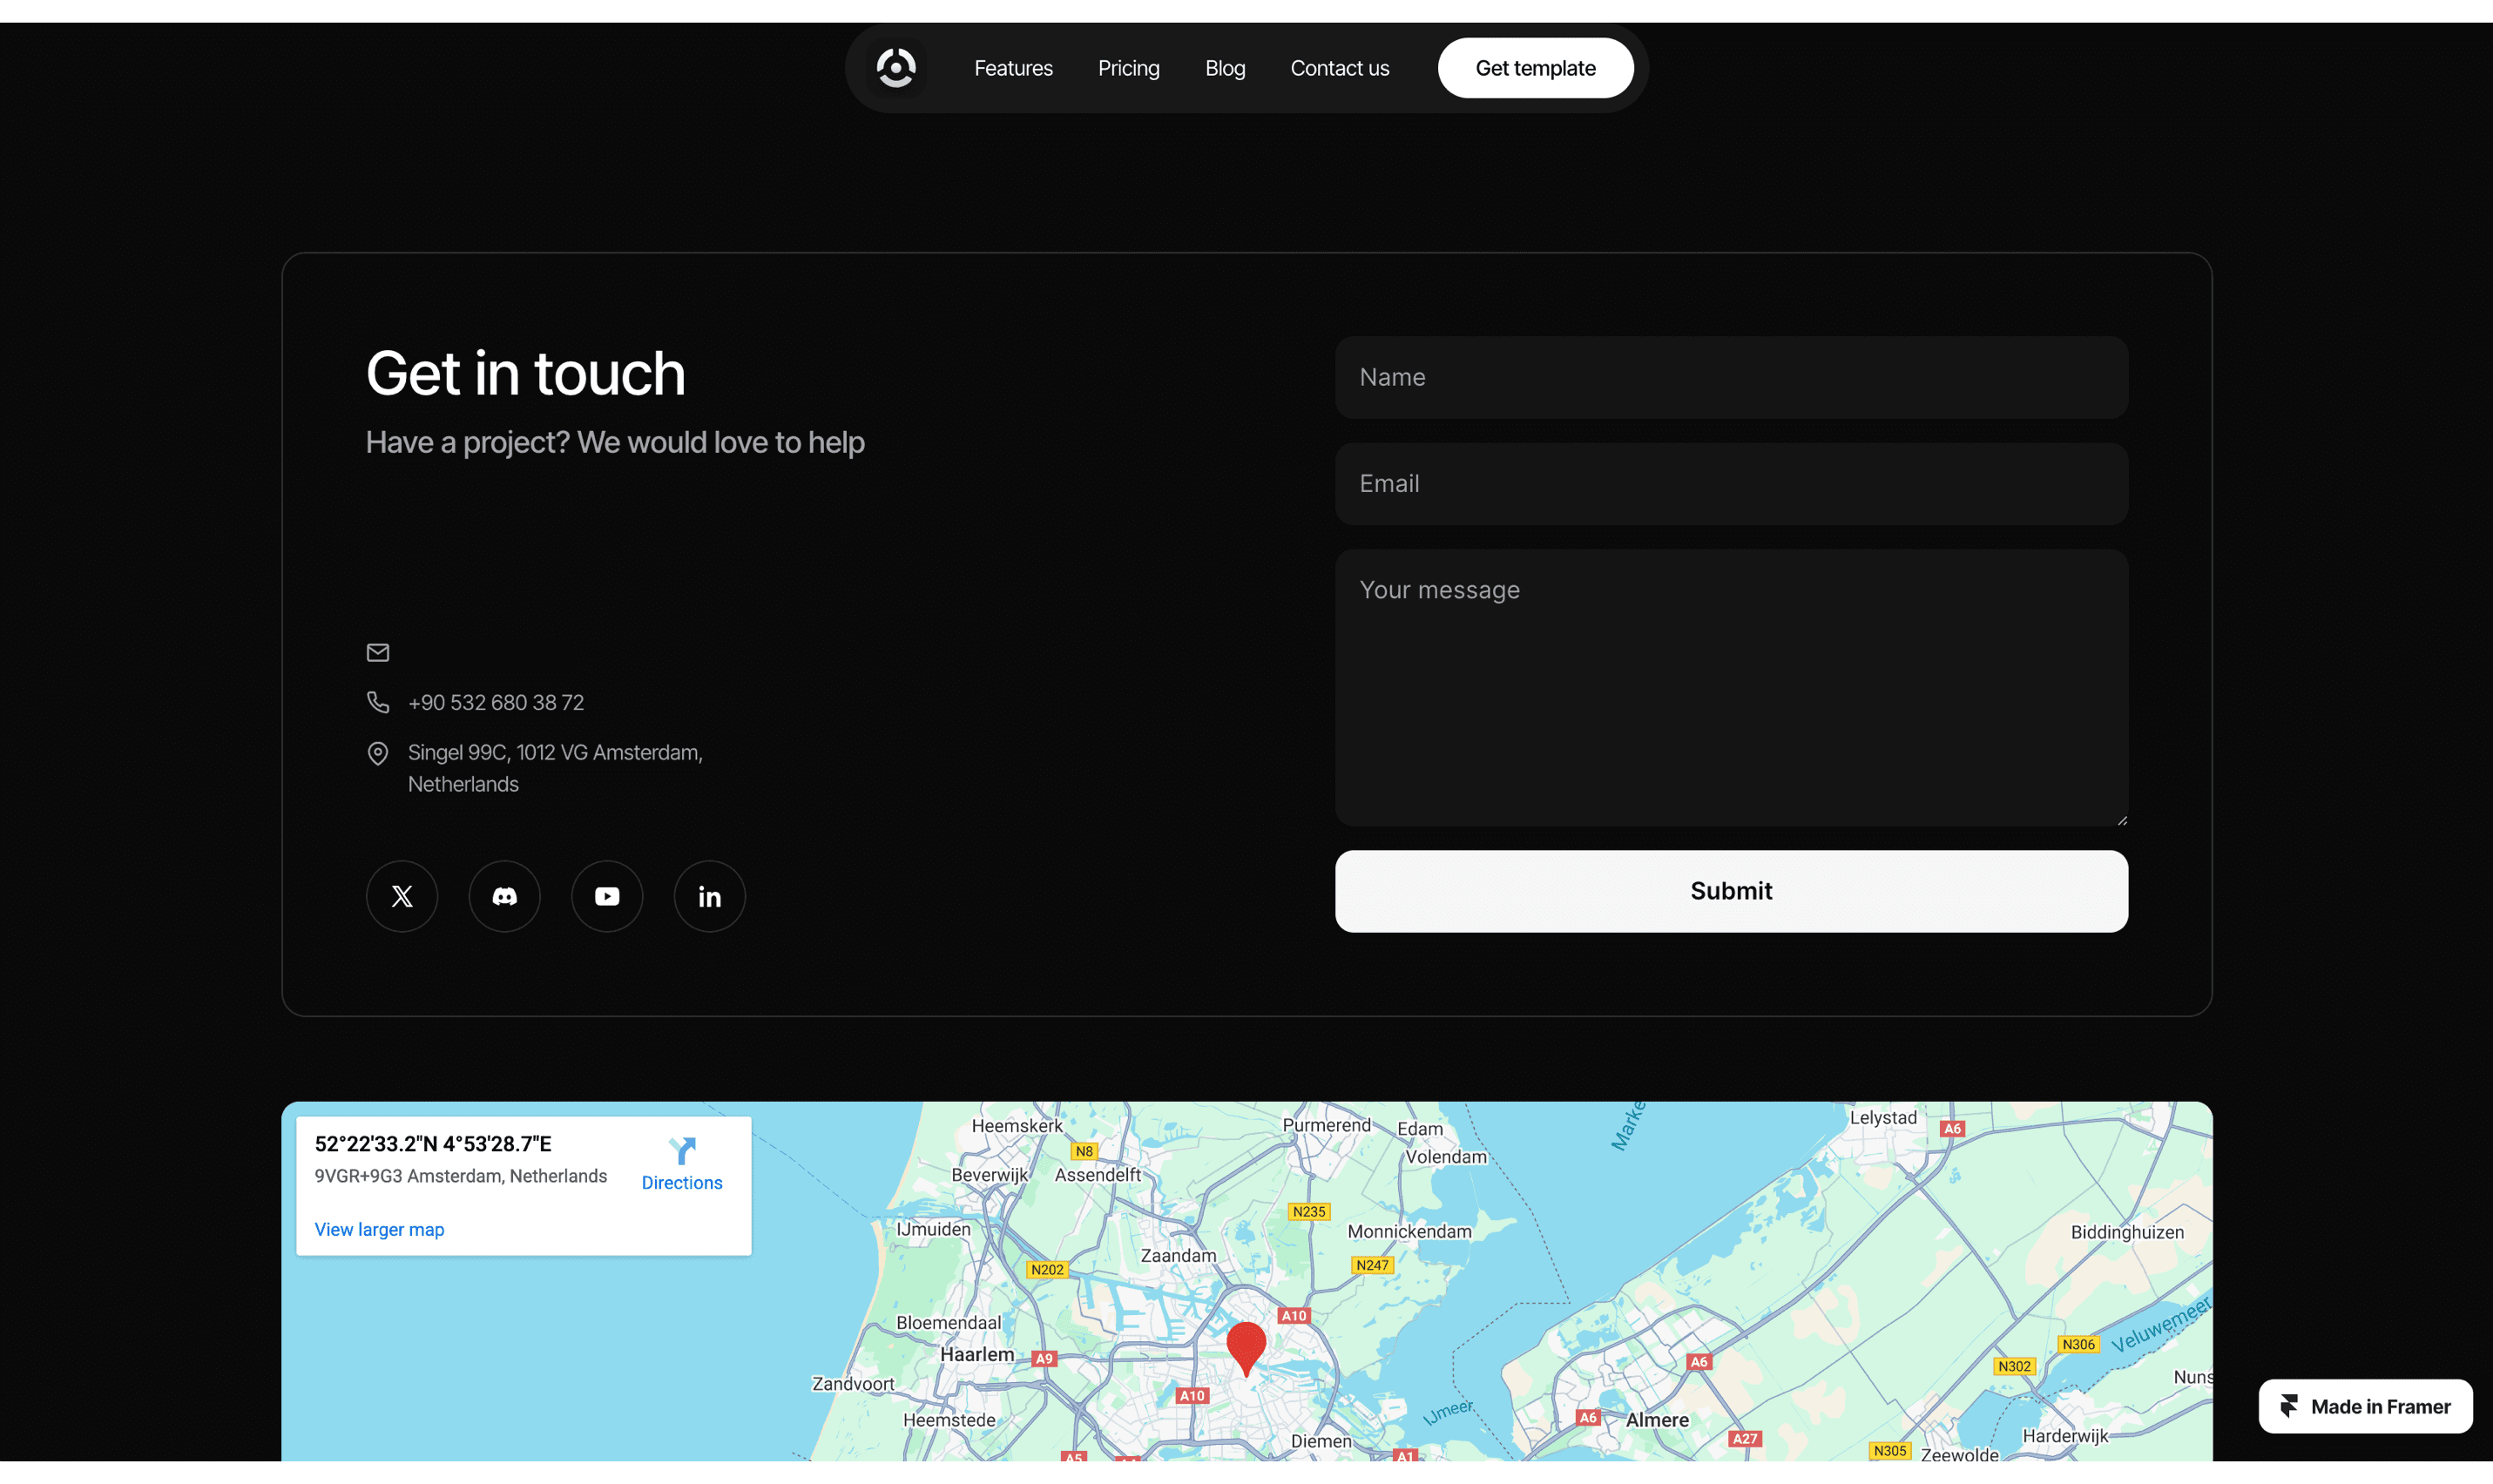Click the Directions icon on map card
This screenshot has width=2493, height=1484.
coord(682,1152)
